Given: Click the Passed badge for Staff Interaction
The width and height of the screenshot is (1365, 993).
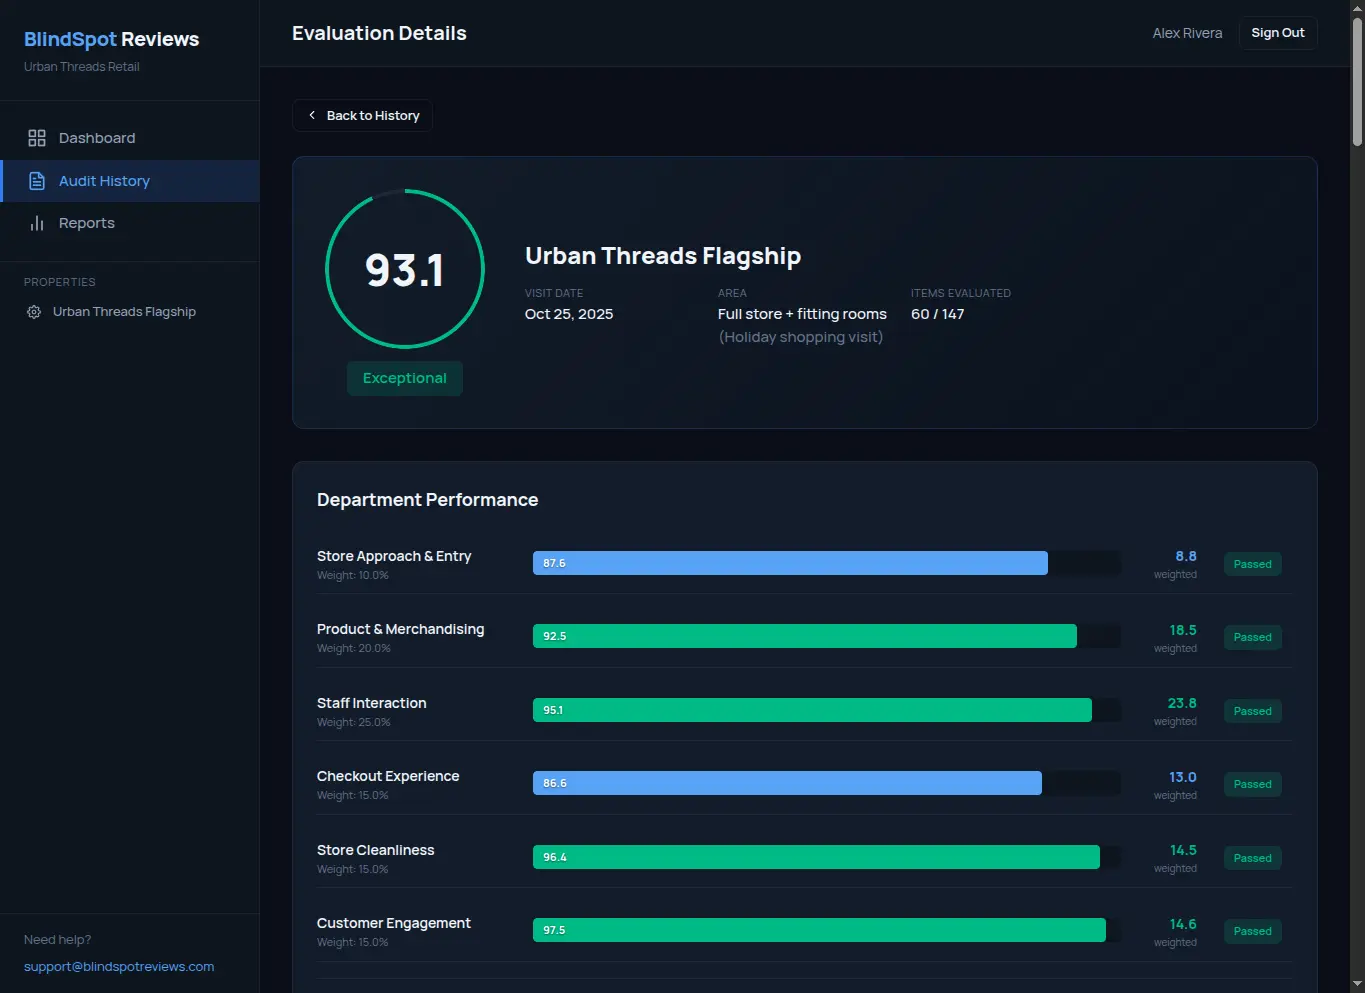Looking at the screenshot, I should (x=1252, y=710).
